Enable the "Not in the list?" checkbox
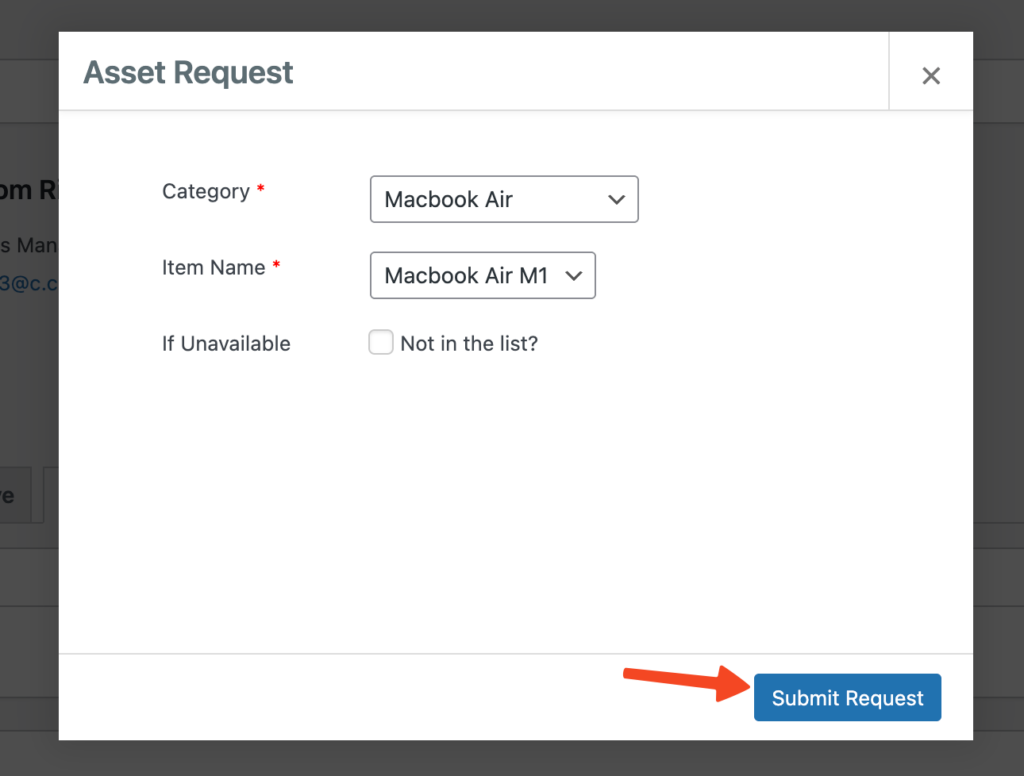Screen dimensions: 1024x776 tap(381, 343)
